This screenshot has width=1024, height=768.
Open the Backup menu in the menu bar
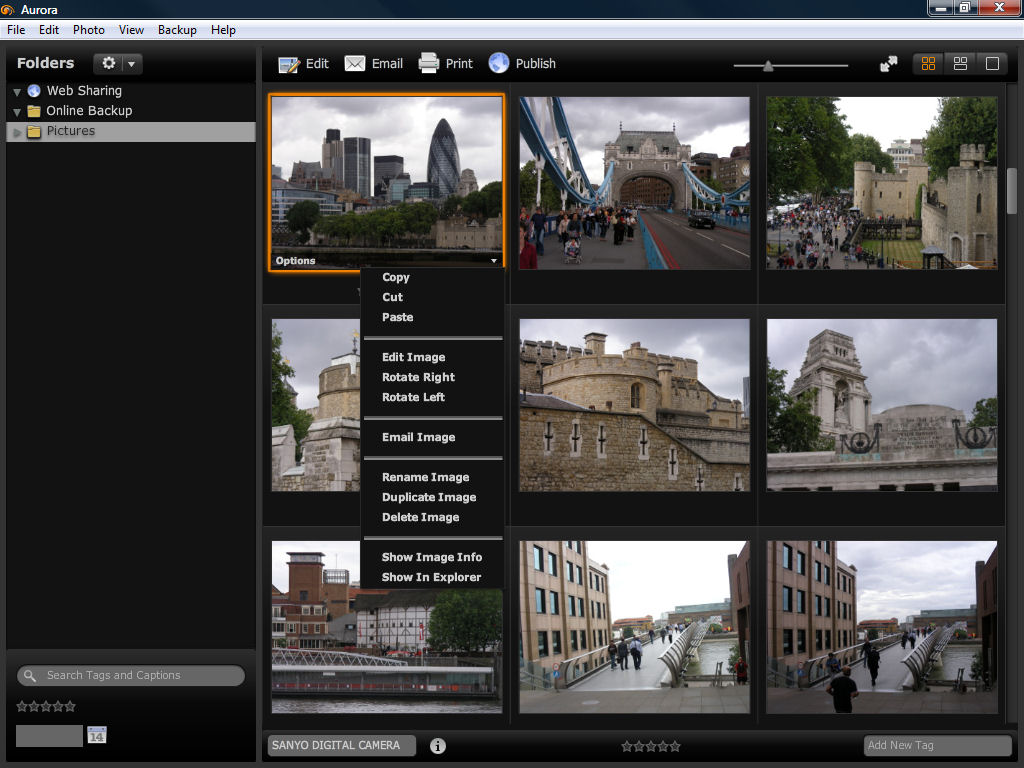point(177,30)
